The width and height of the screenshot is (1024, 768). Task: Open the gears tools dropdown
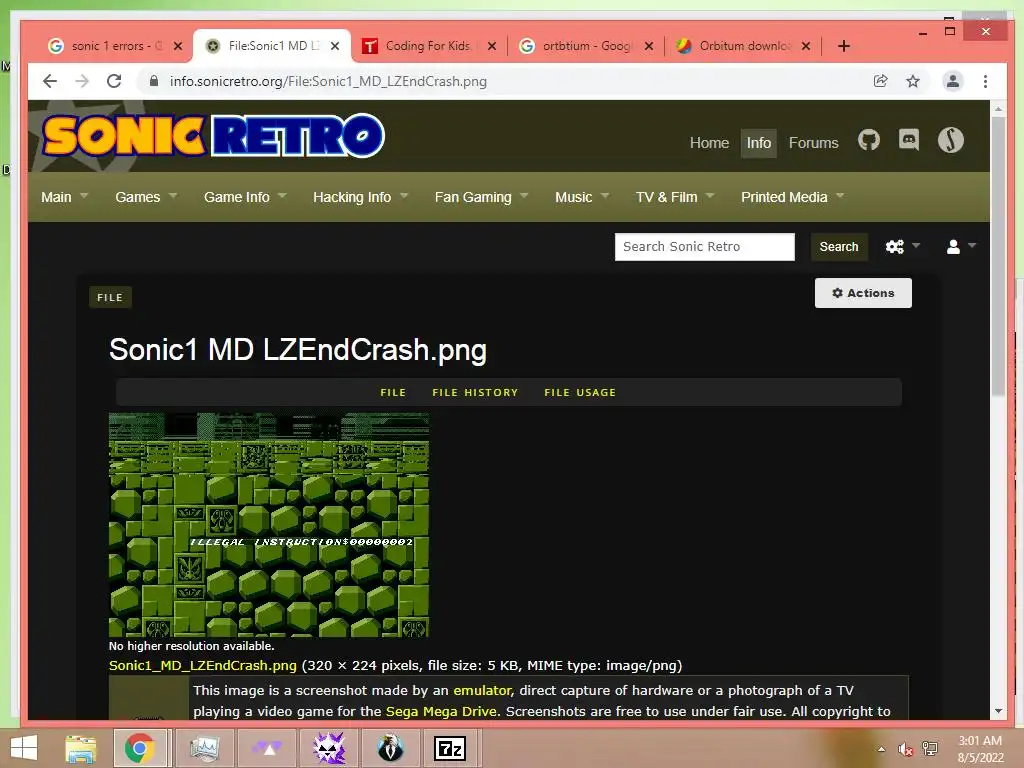coord(903,246)
